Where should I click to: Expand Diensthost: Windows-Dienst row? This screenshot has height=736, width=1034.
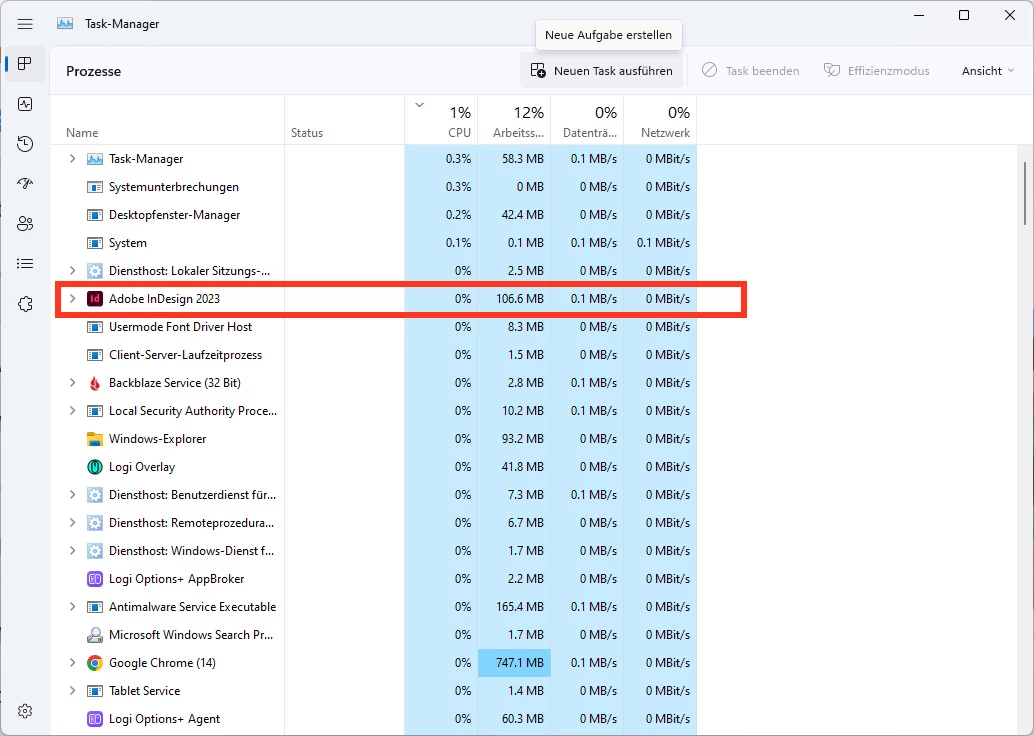[x=73, y=551]
